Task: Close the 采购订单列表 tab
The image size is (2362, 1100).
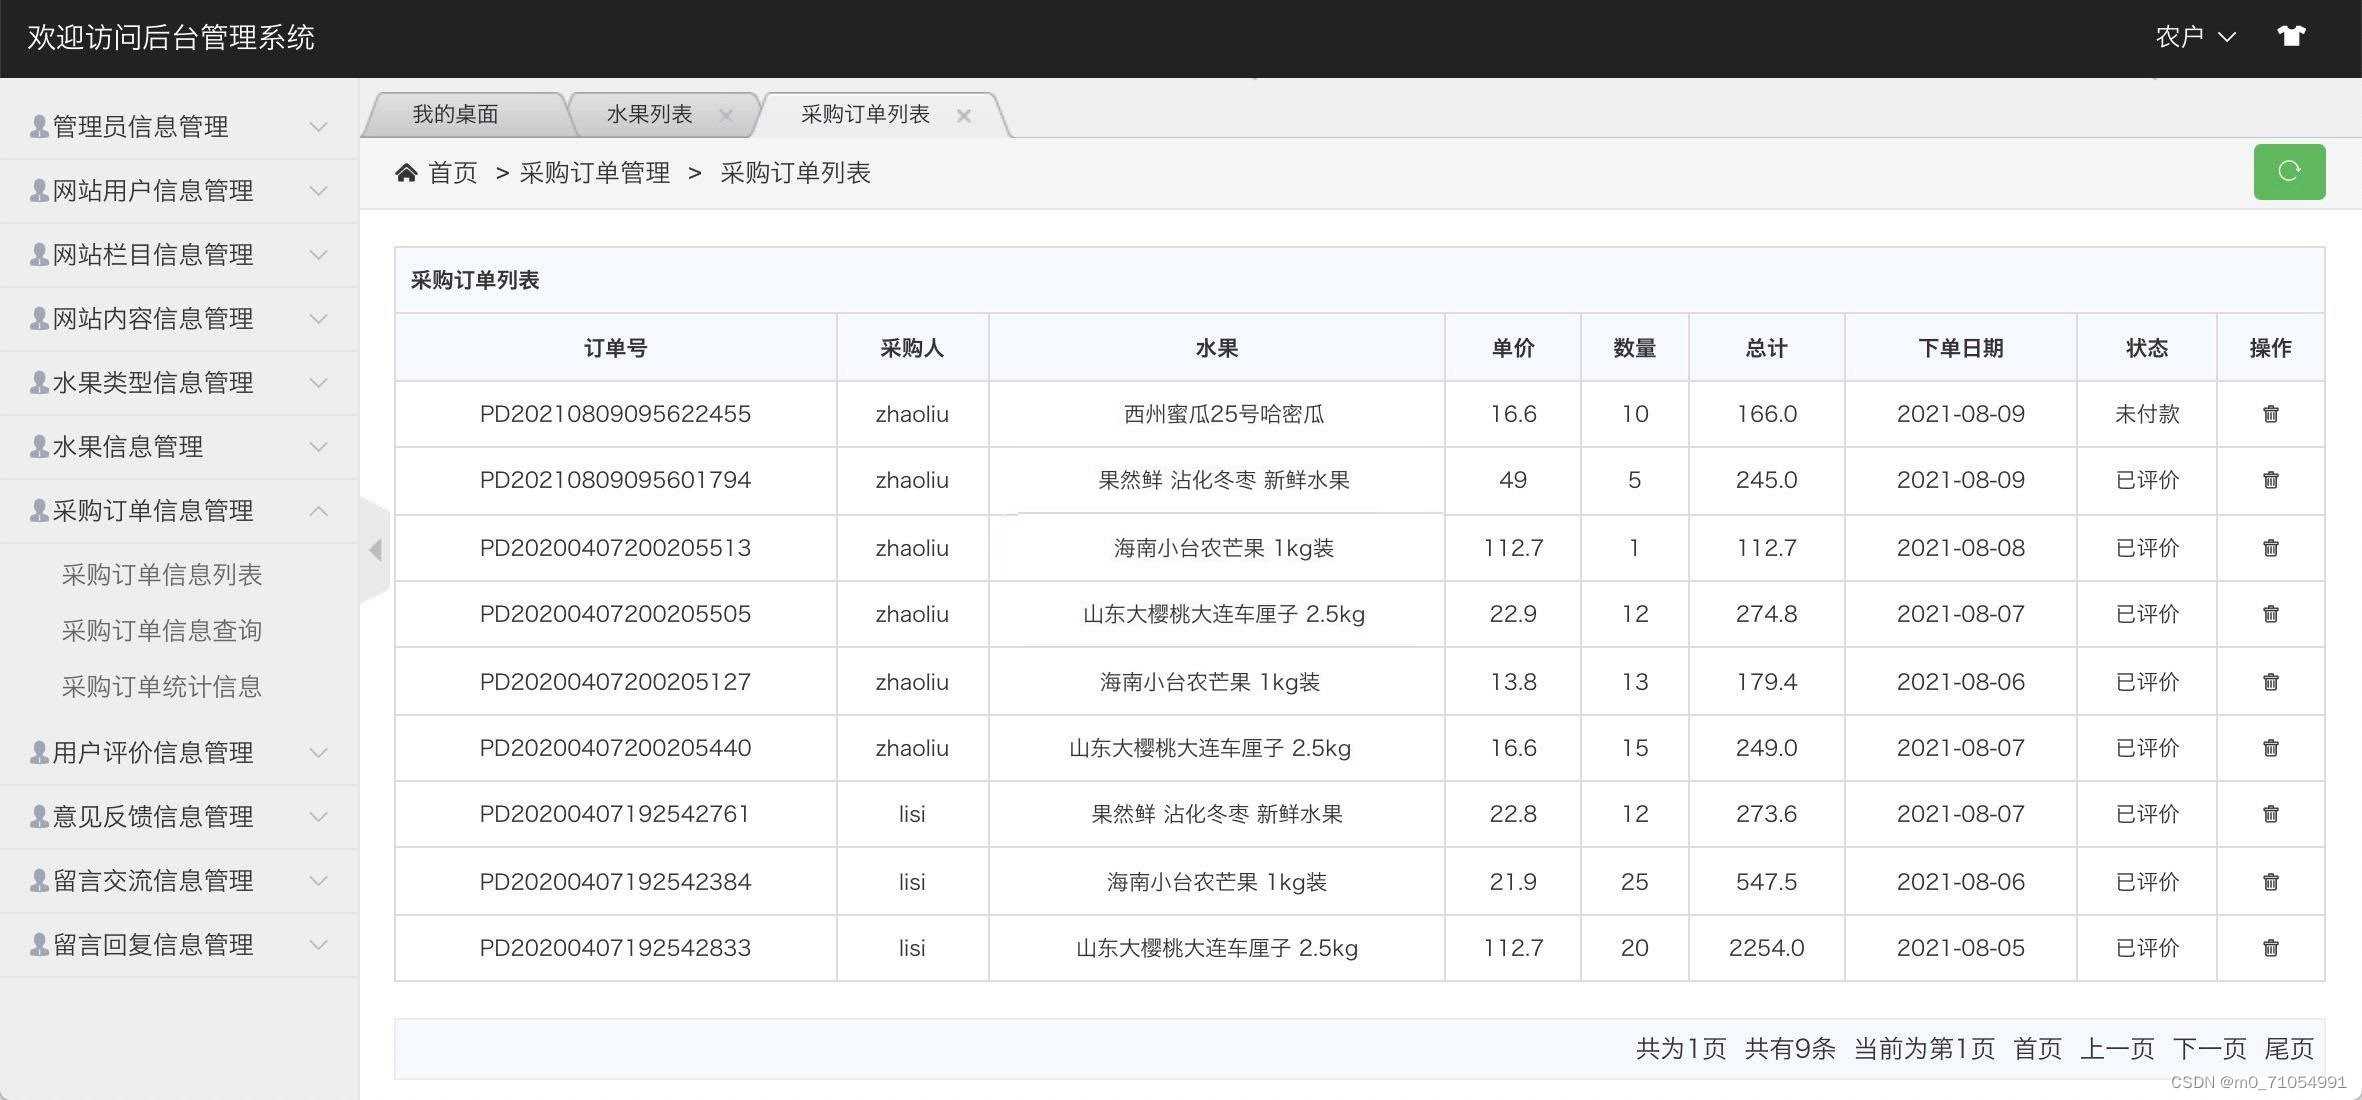Action: [963, 115]
